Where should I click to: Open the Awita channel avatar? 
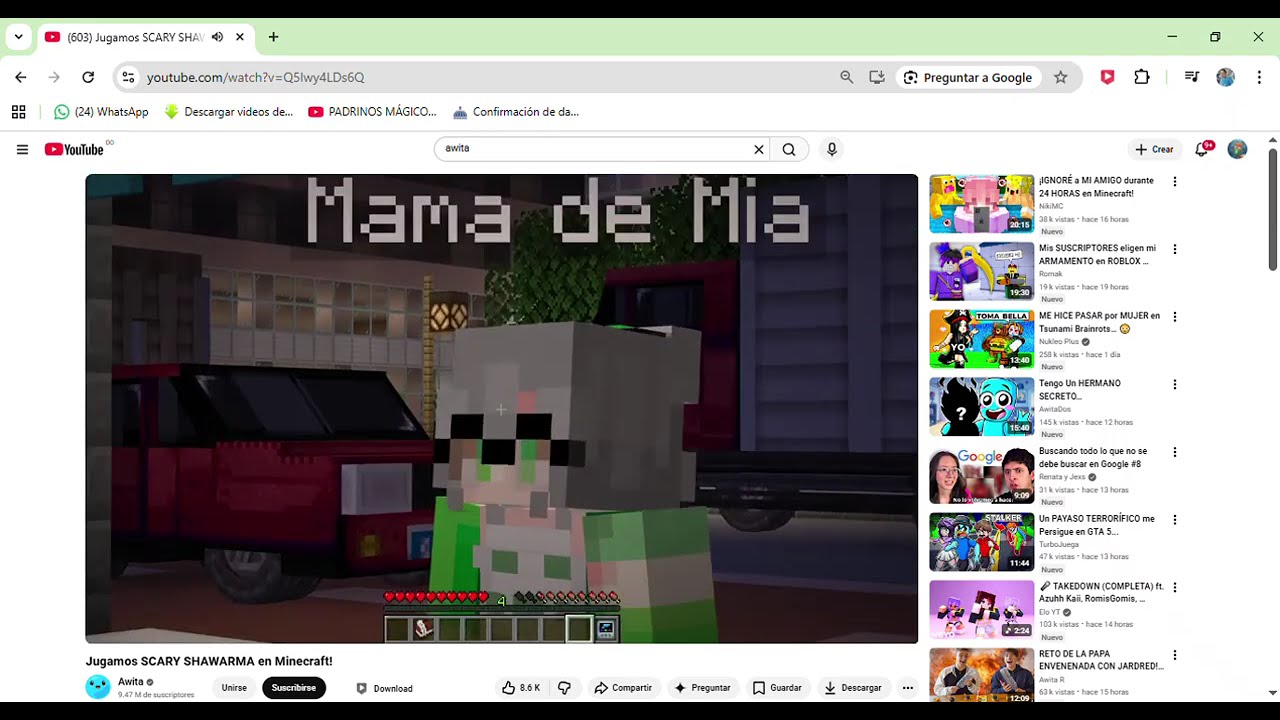[98, 687]
